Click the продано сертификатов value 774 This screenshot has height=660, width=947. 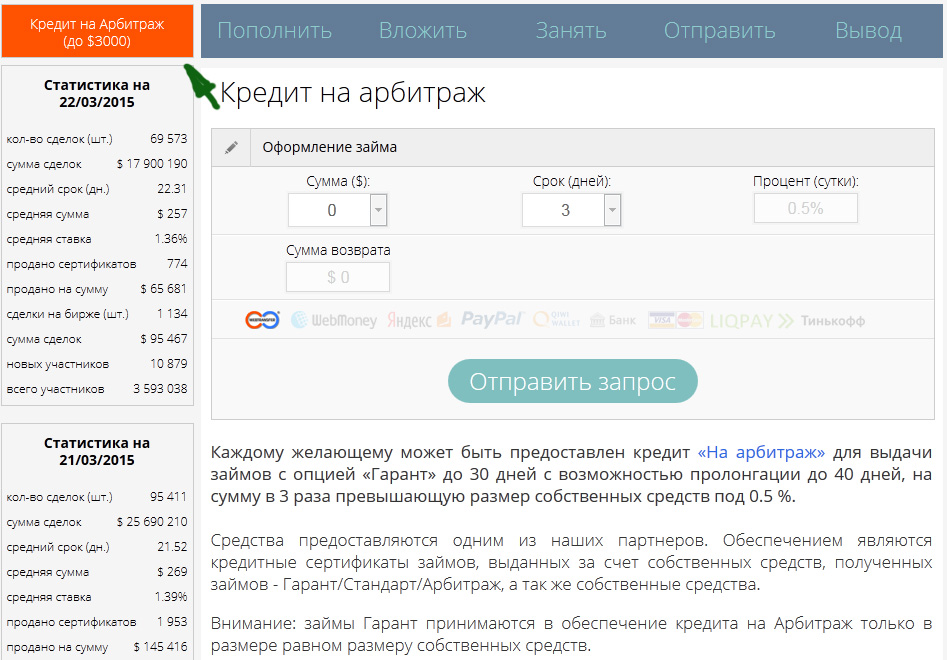click(x=178, y=264)
